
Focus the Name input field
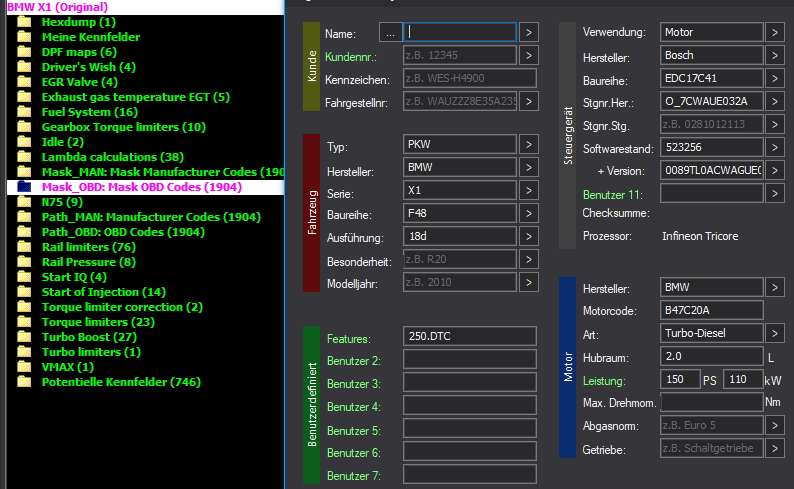tap(460, 32)
